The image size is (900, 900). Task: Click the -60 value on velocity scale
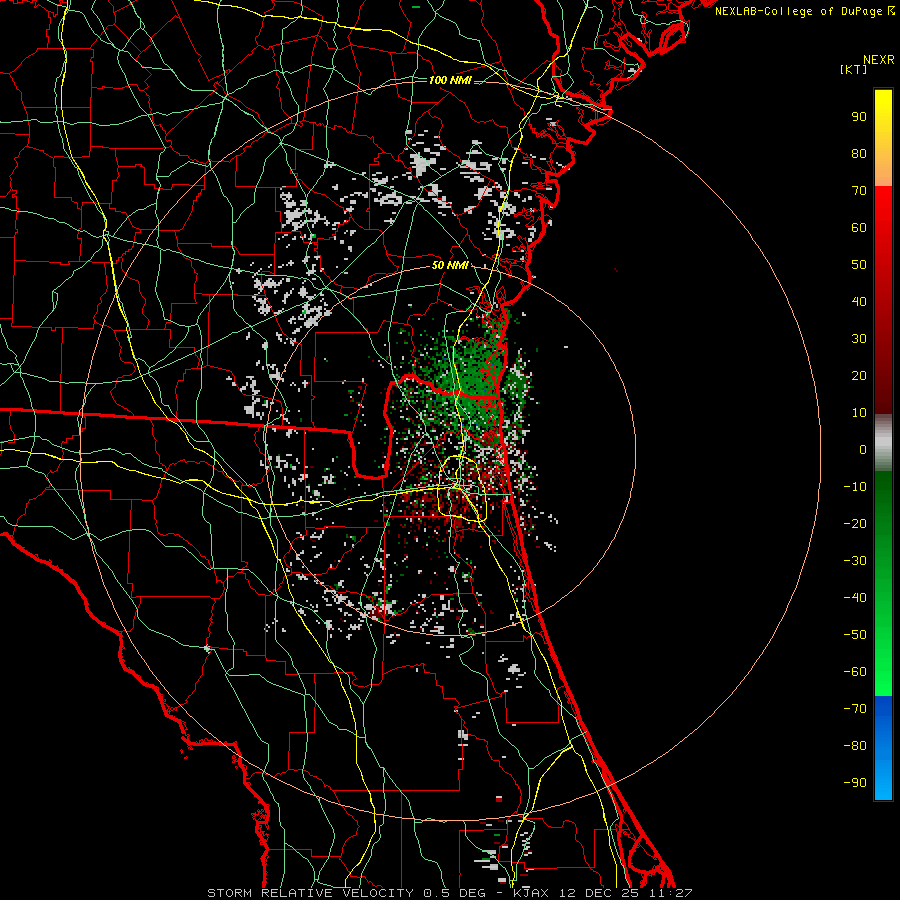tap(855, 672)
